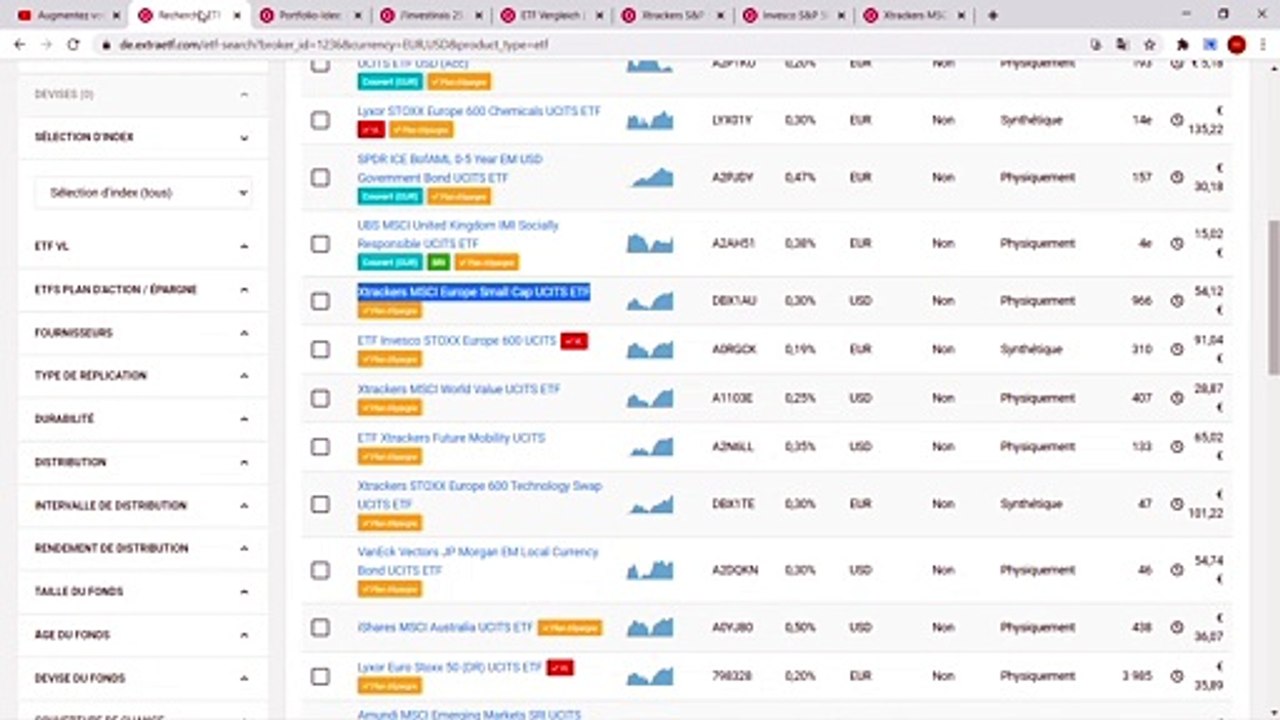This screenshot has width=1280, height=720.
Task: Tick the Lyxor Euro Stoxx 50 checkbox
Action: click(320, 676)
